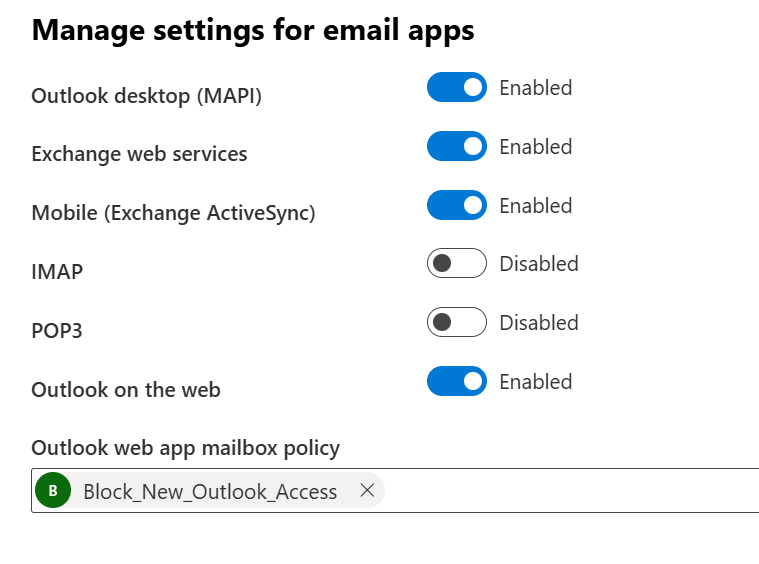This screenshot has width=759, height=564.
Task: Click the "Outlook on the web" label
Action: [126, 390]
